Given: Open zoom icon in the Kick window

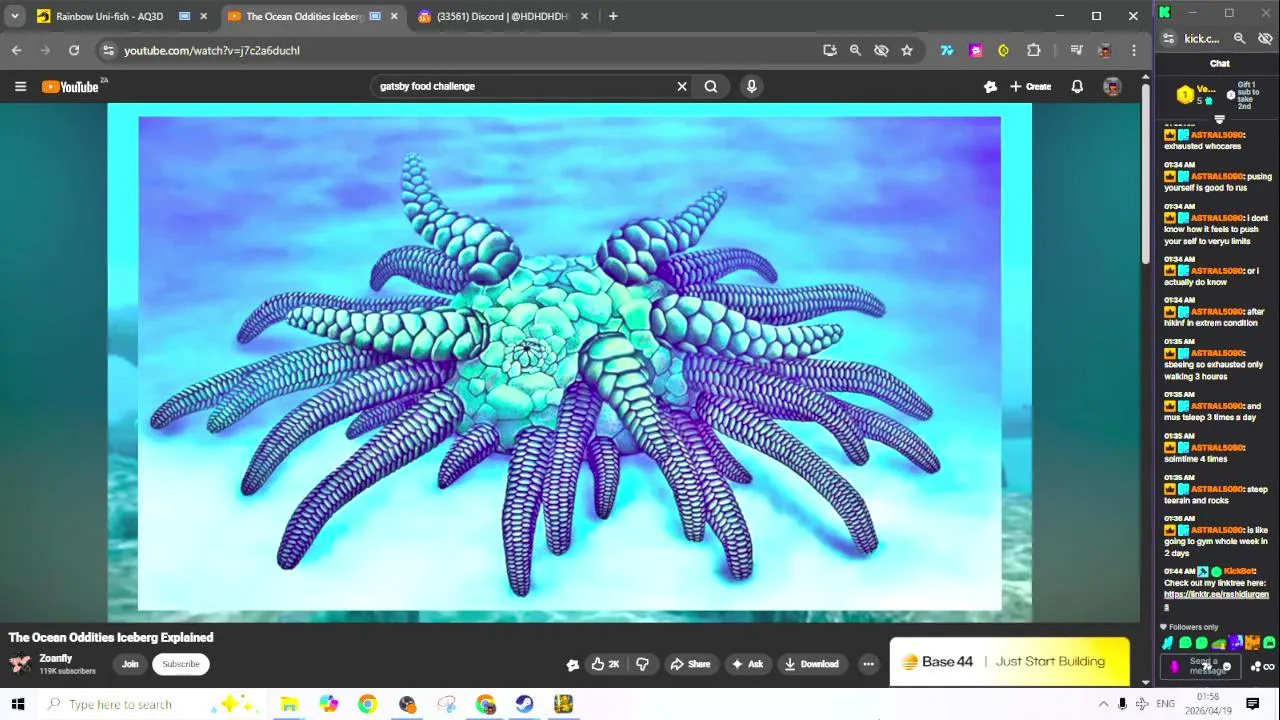Looking at the screenshot, I should tap(1239, 39).
